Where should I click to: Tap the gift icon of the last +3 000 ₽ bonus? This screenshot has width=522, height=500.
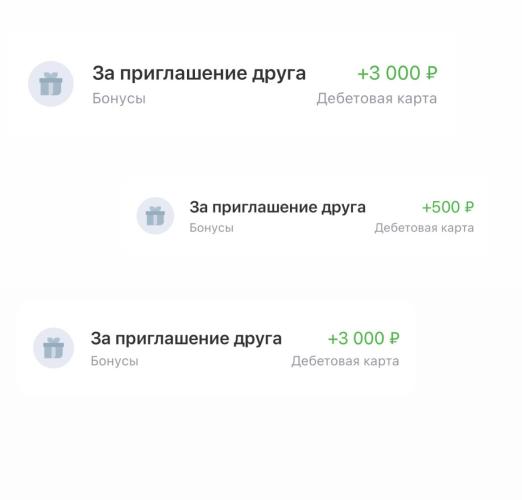(x=53, y=348)
